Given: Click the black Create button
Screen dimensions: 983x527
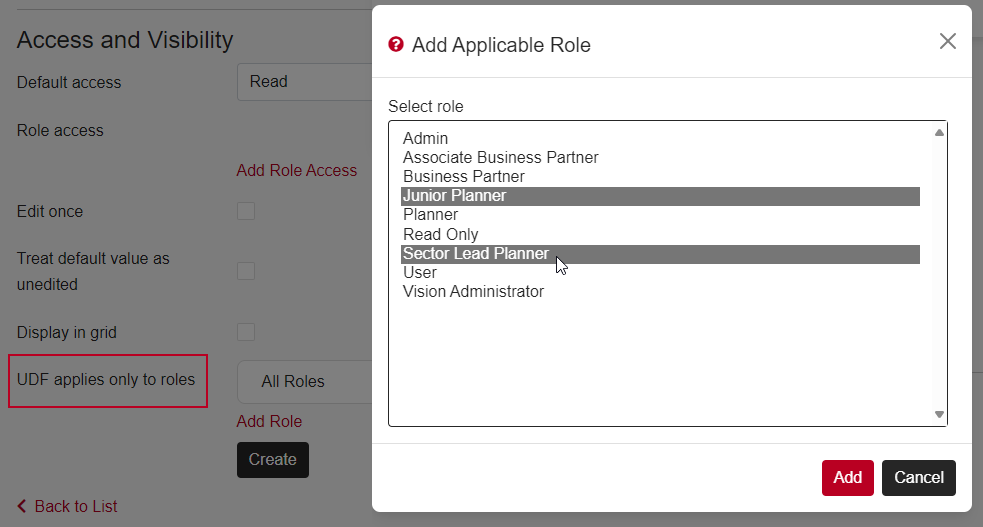Looking at the screenshot, I should coord(273,460).
